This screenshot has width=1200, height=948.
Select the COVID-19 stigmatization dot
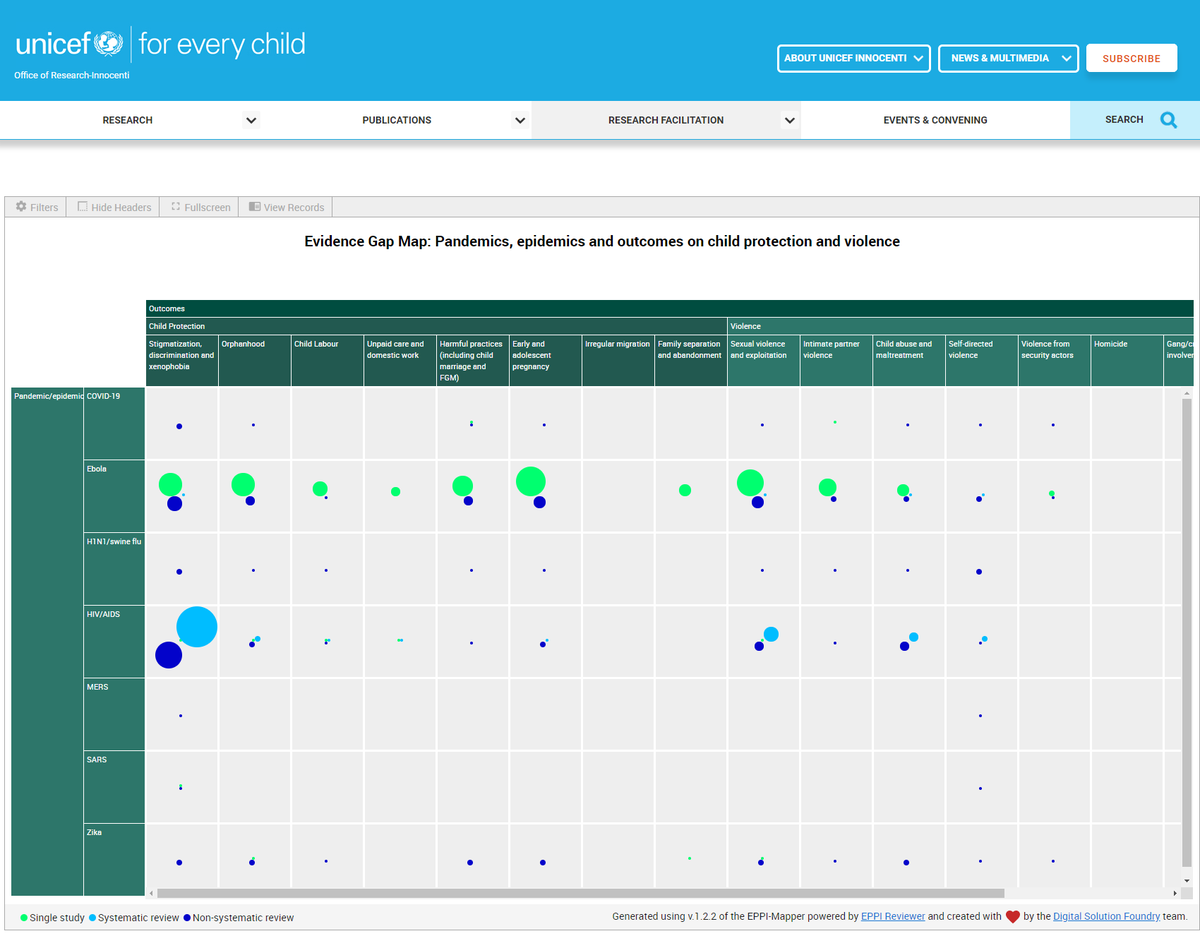(x=179, y=426)
